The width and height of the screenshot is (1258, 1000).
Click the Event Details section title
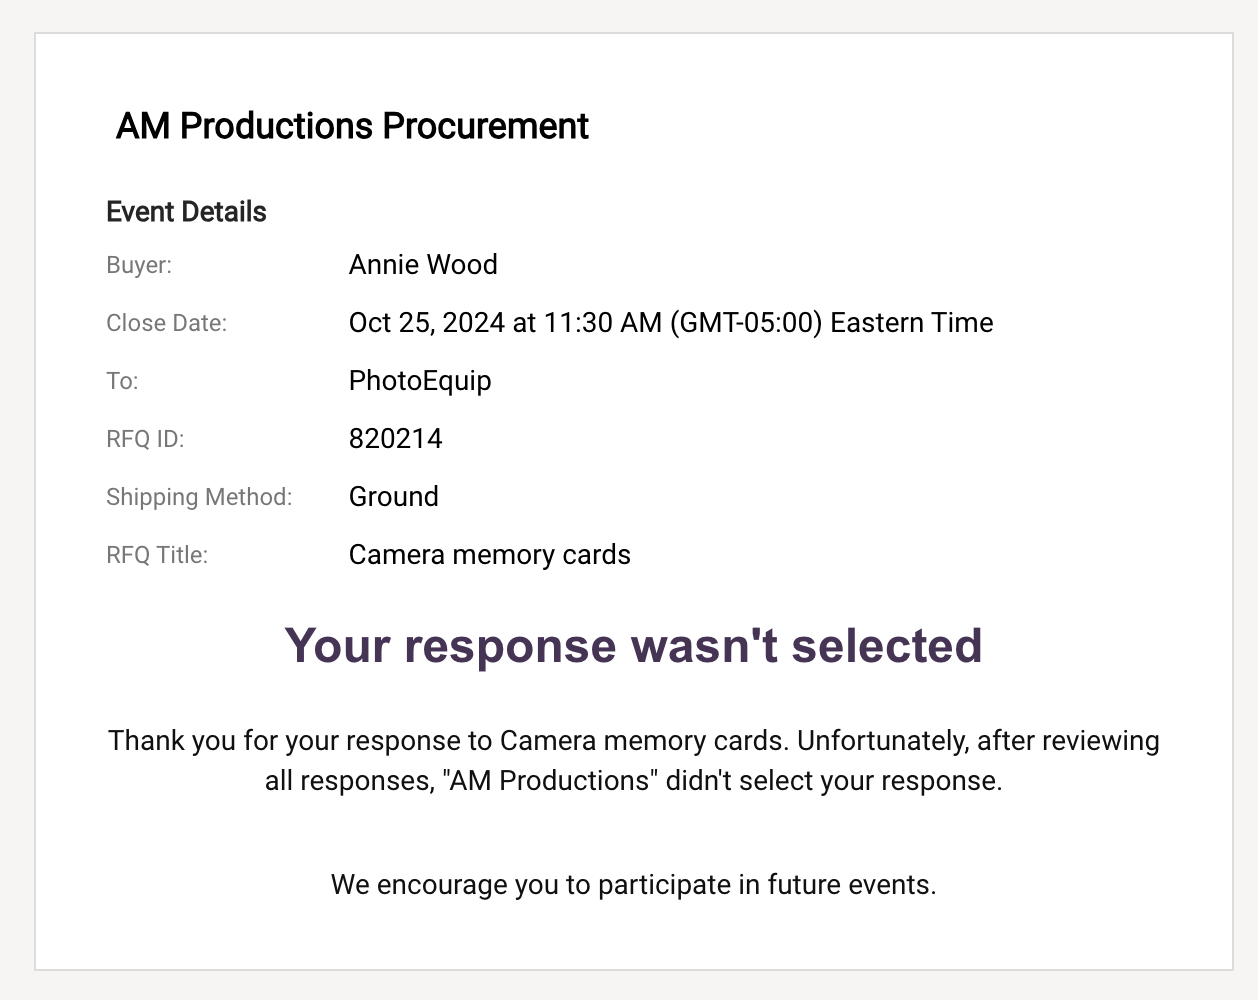click(186, 212)
